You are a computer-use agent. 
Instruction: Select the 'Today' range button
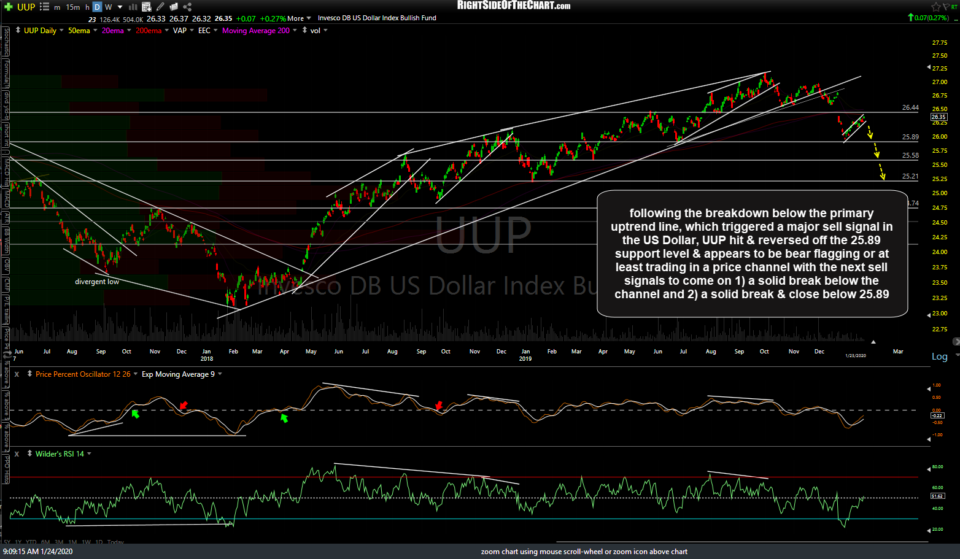pyautogui.click(x=115, y=542)
